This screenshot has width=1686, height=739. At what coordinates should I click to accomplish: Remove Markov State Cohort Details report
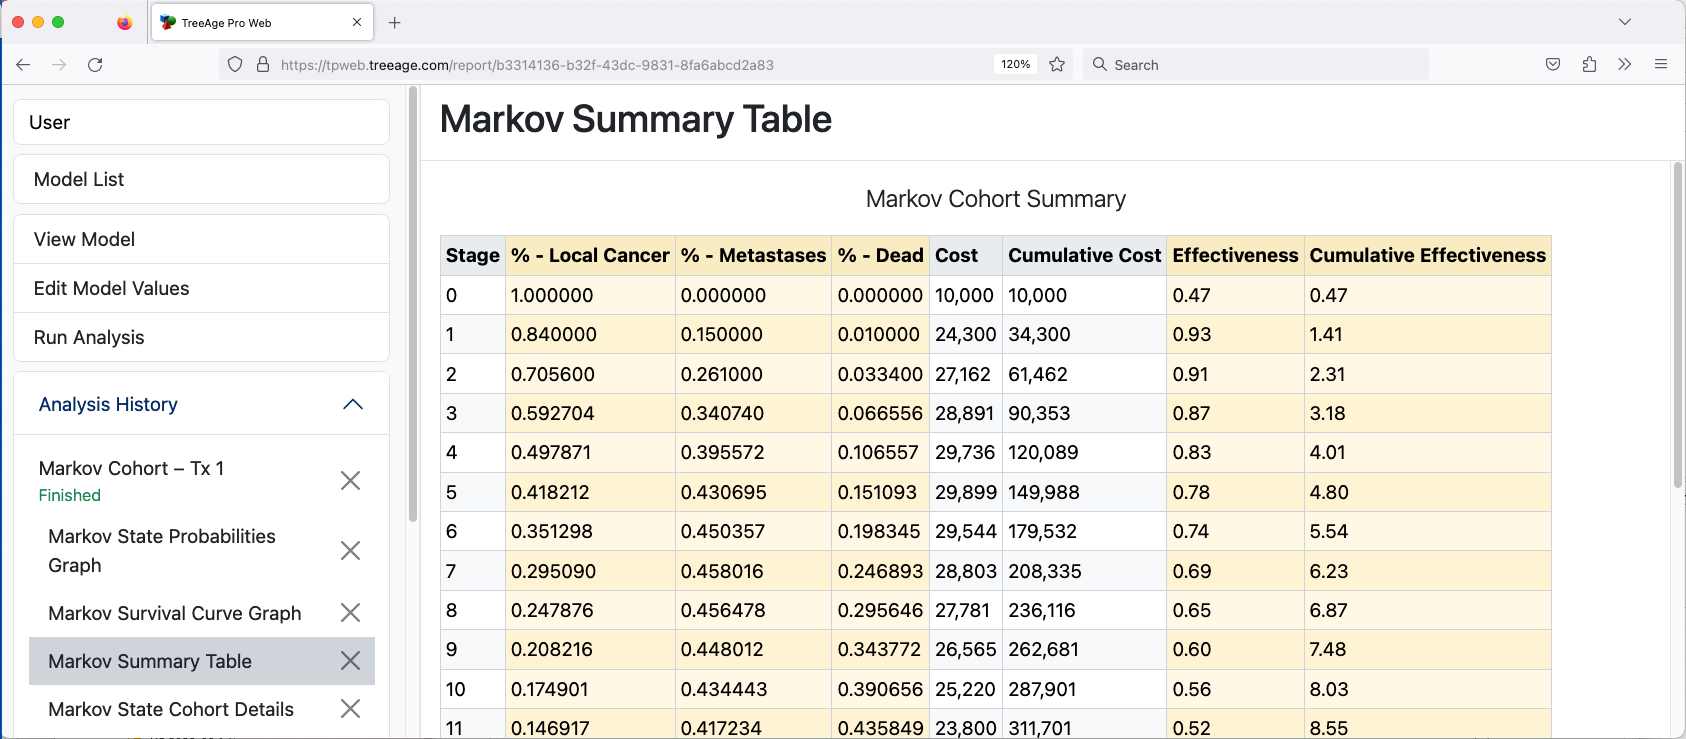(x=350, y=708)
